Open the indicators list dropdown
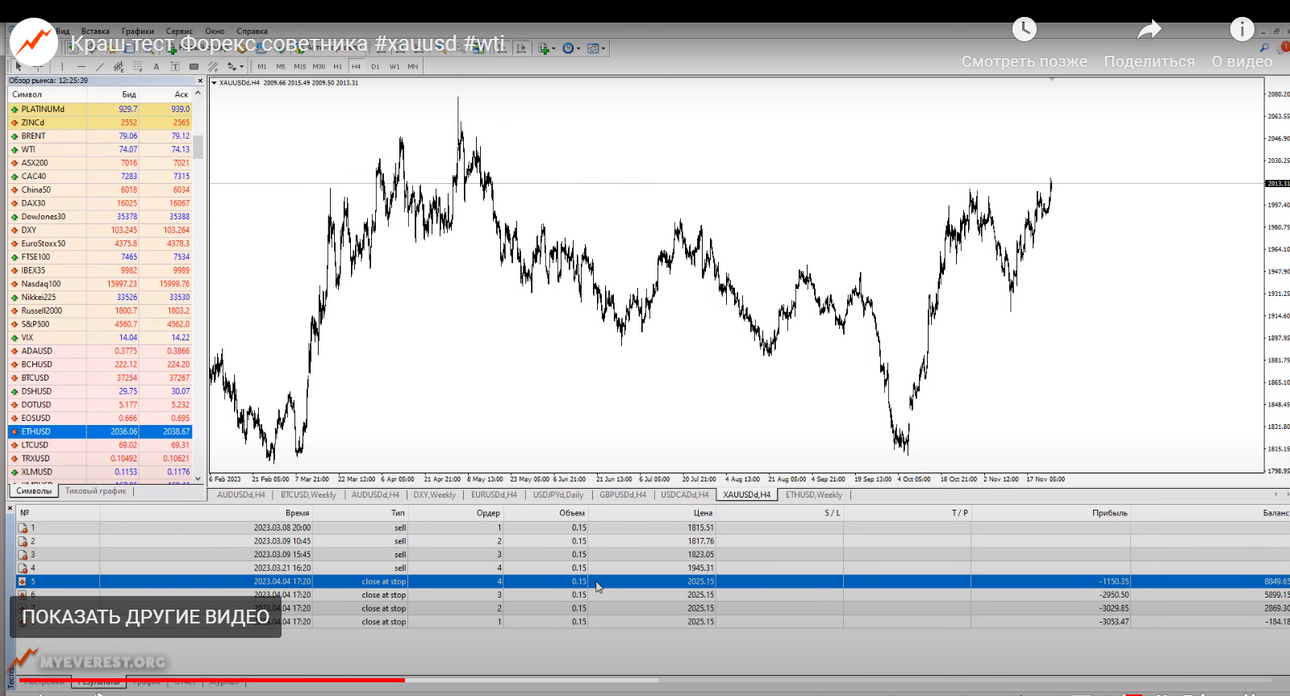The width and height of the screenshot is (1290, 696). [x=553, y=48]
